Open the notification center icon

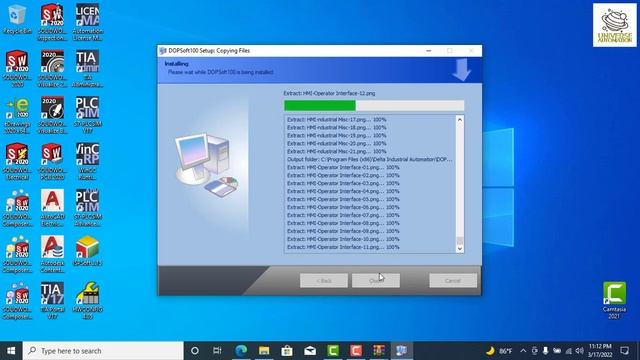(624, 351)
